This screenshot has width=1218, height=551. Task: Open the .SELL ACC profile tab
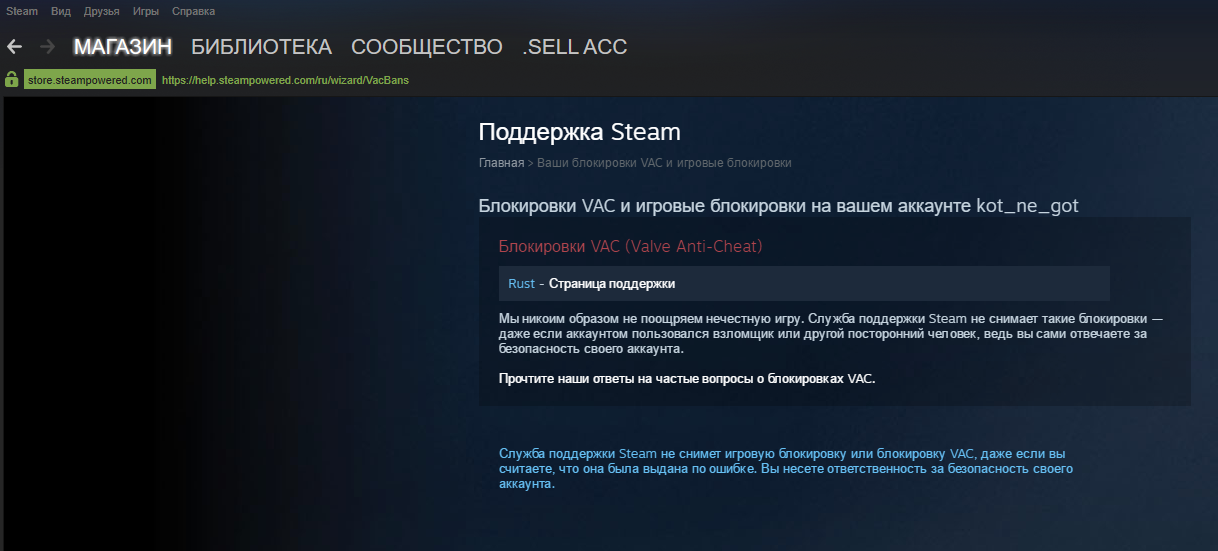(575, 46)
